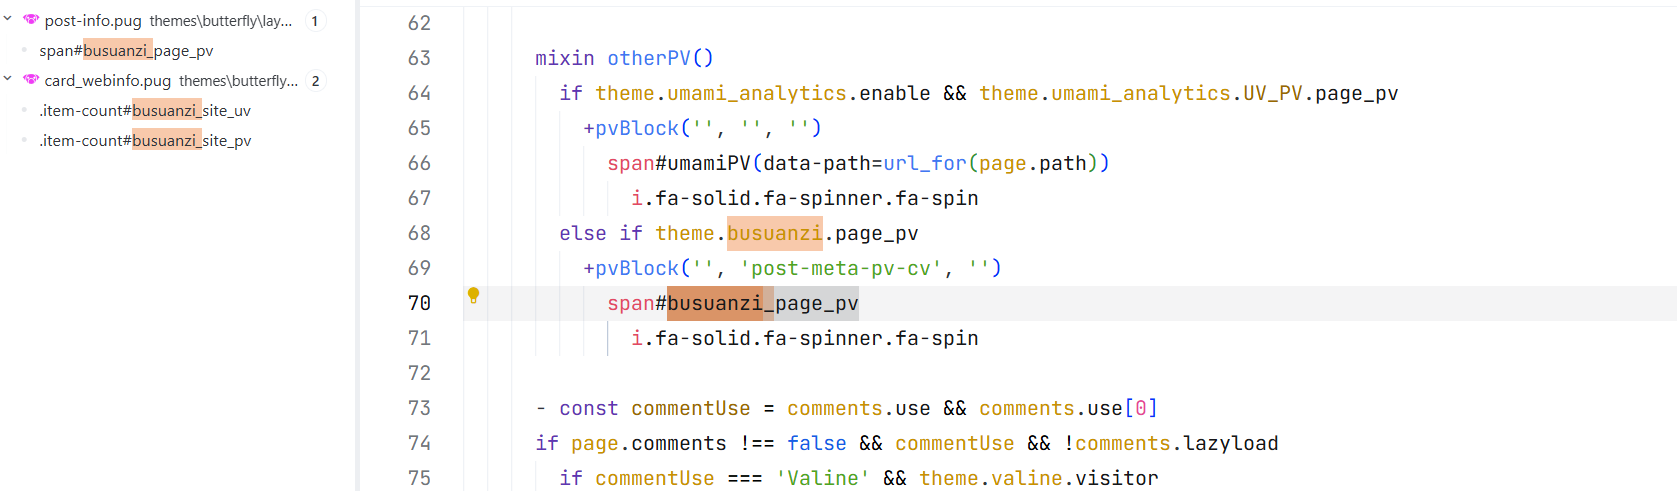Jump to the .item-count#busuanzi_site_pv match
This screenshot has width=1677, height=491.
tap(145, 141)
